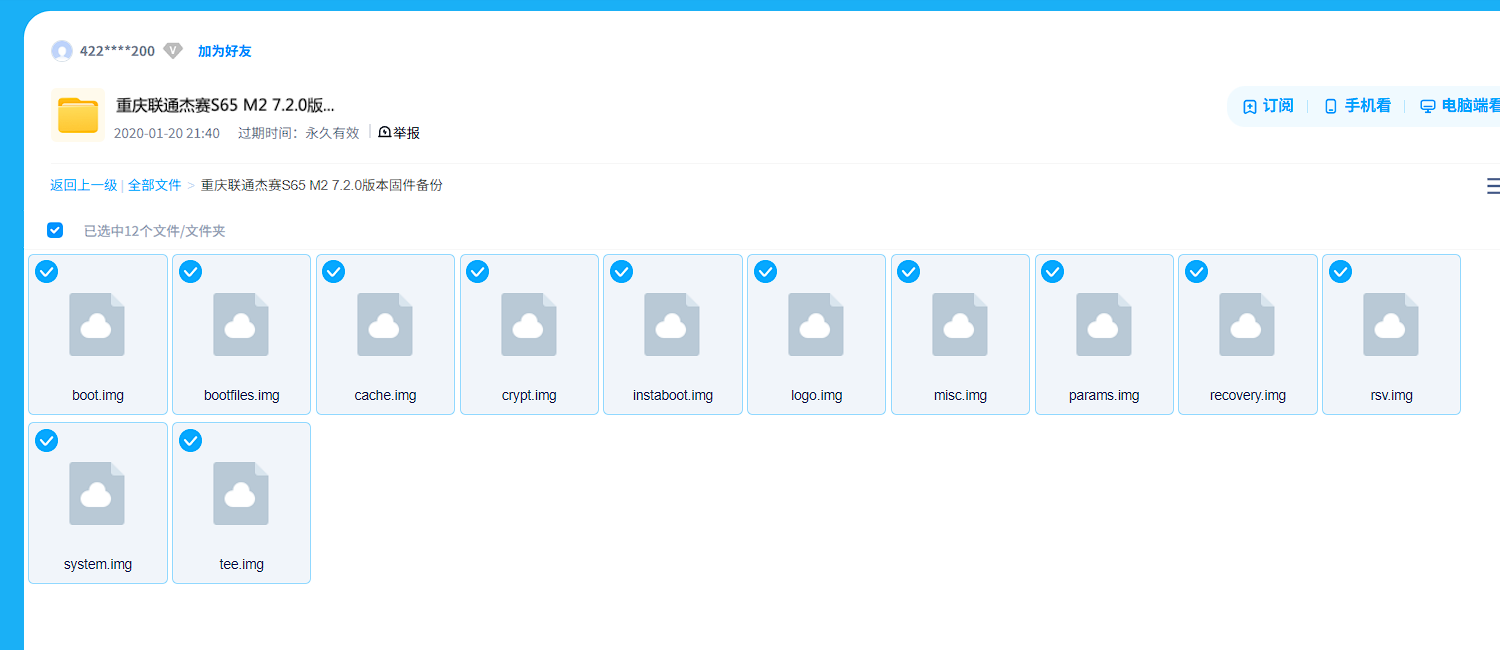This screenshot has height=650, width=1500.
Task: Toggle the select-all files checkbox
Action: (x=55, y=230)
